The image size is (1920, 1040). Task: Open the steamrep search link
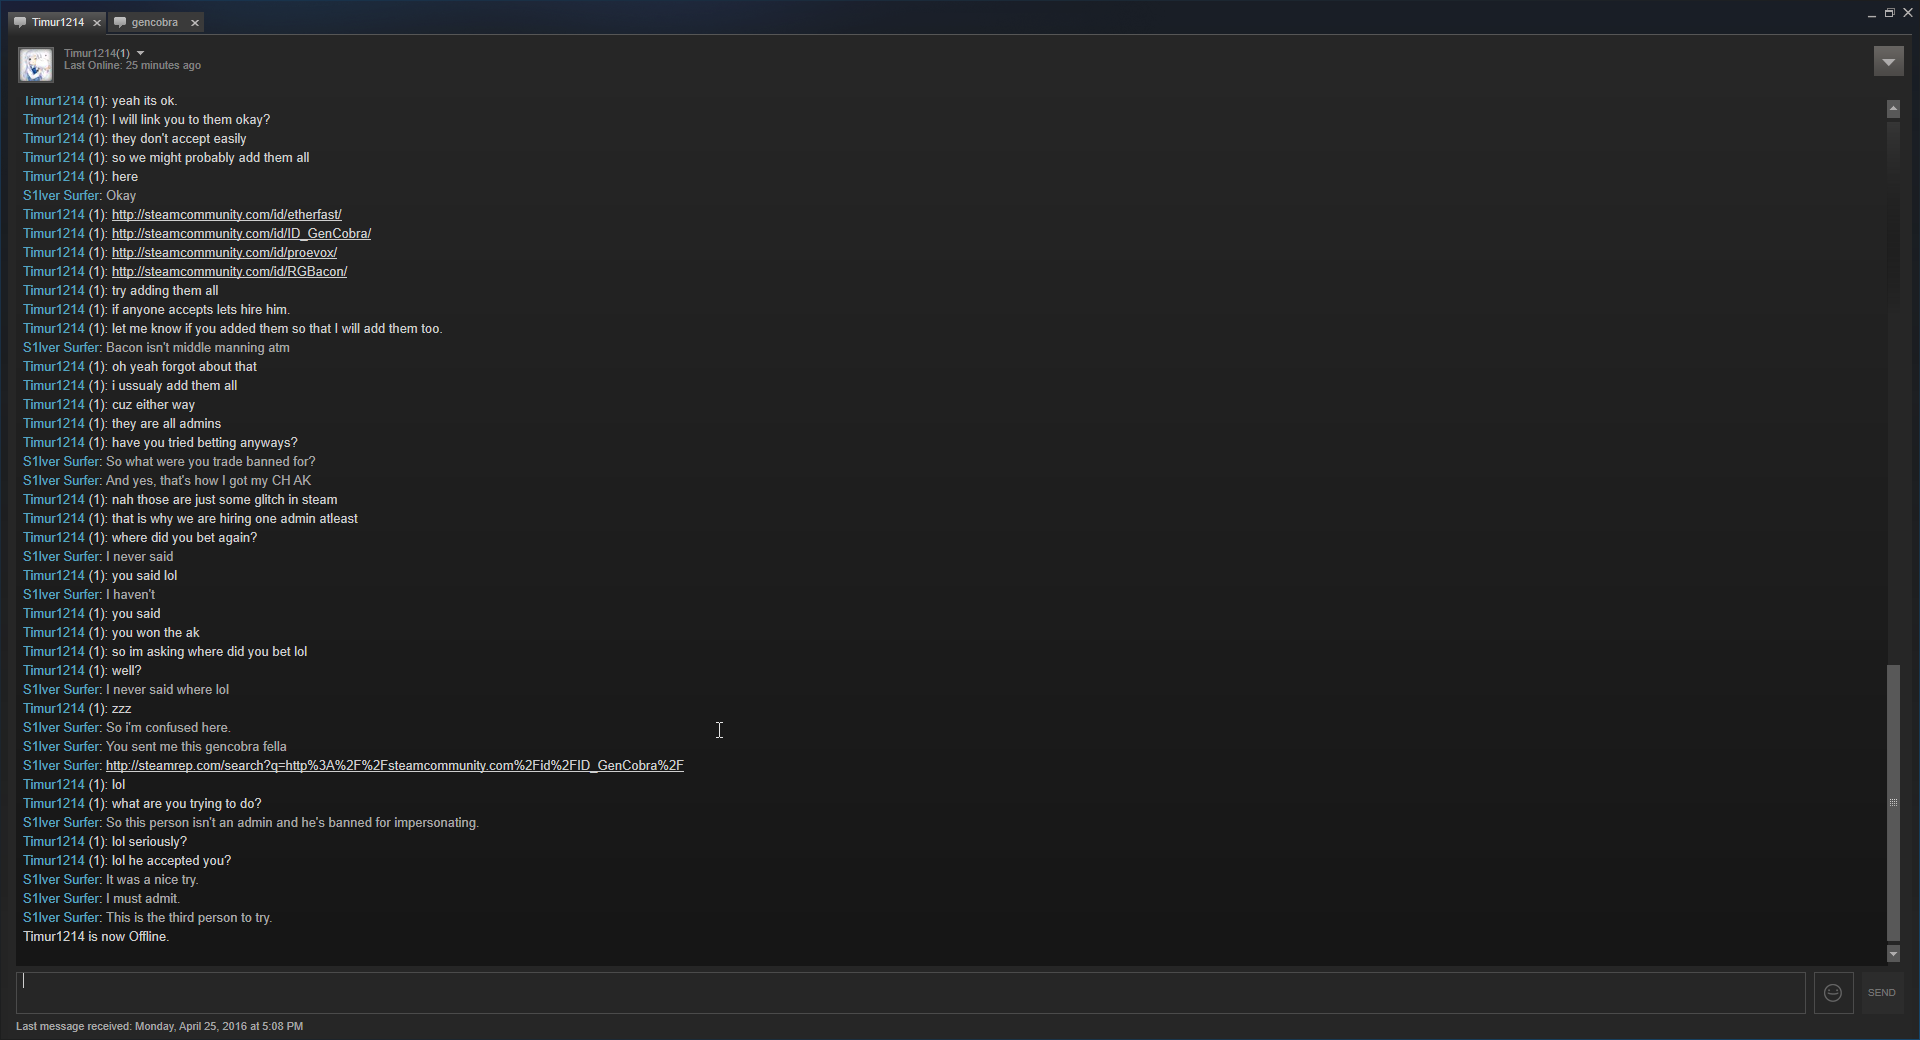point(395,765)
